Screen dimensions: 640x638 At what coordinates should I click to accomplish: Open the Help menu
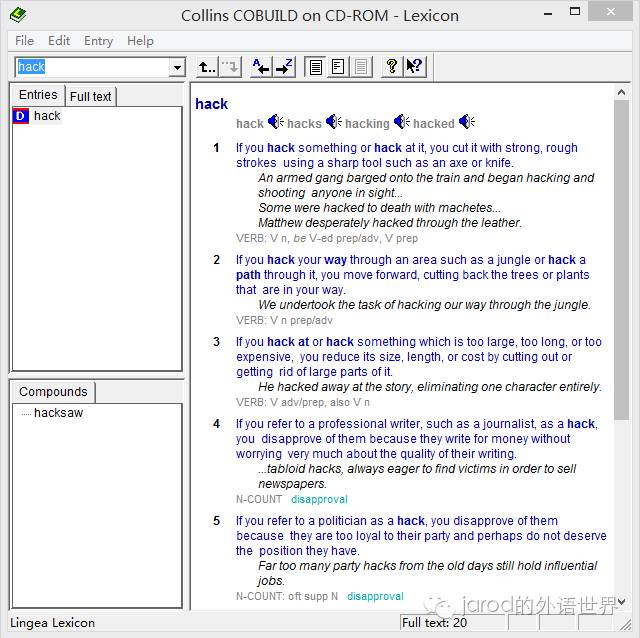pos(140,41)
